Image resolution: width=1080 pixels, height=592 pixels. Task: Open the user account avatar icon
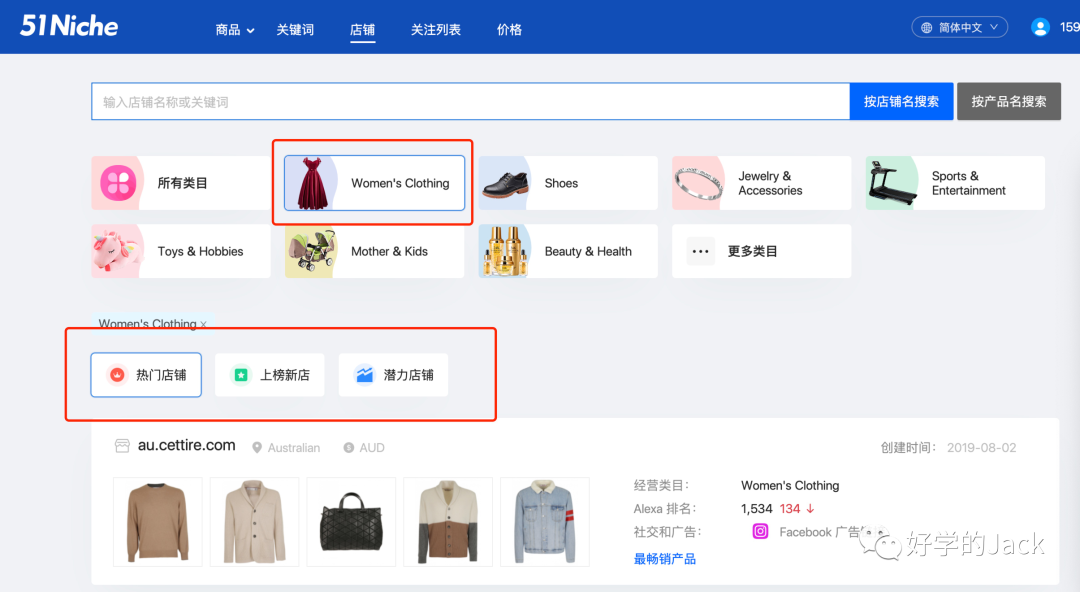[x=1040, y=28]
